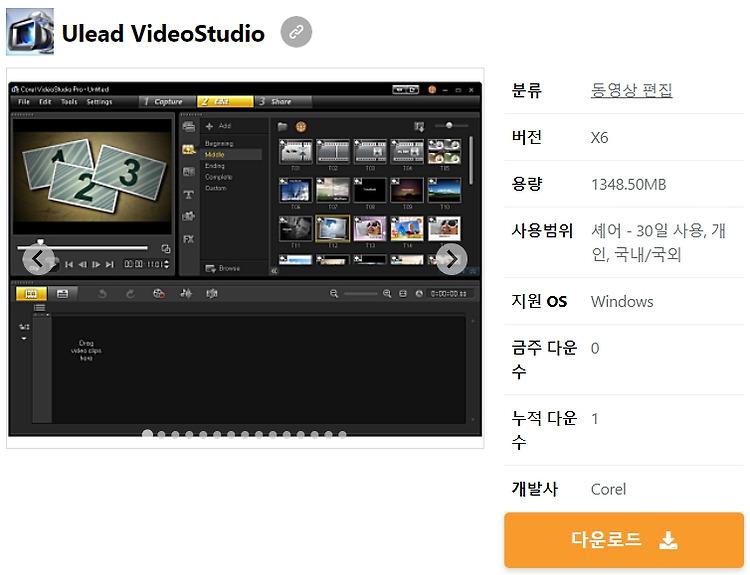The image size is (750, 575).
Task: Switch to Storyboard View button
Action: [31, 293]
